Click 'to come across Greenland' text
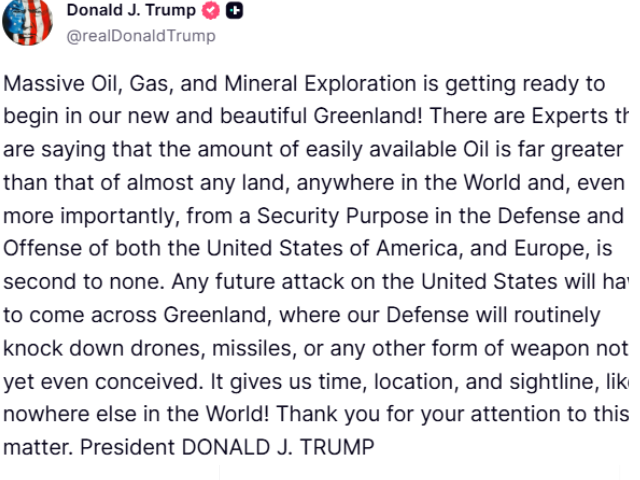 135,315
